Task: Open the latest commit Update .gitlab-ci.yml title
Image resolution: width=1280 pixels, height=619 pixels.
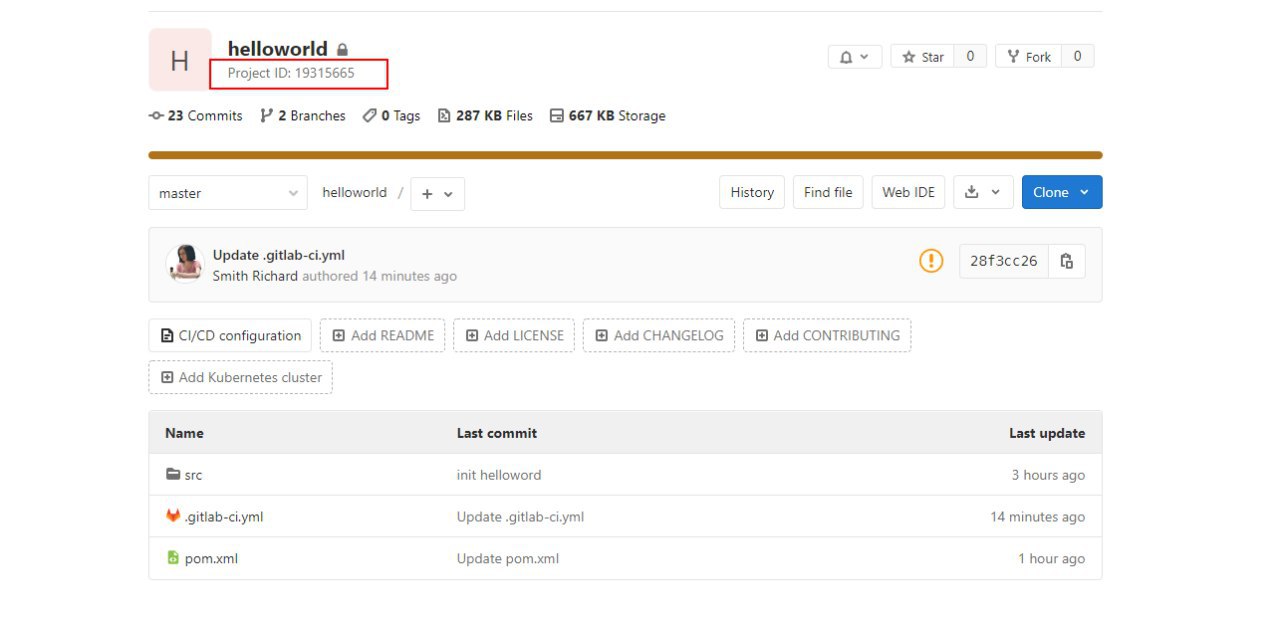Action: point(279,255)
